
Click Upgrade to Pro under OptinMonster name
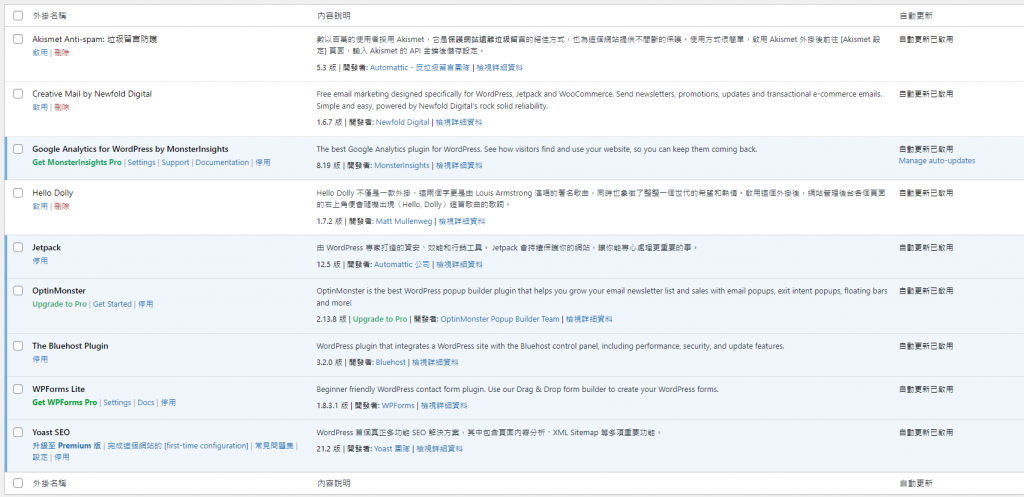click(x=59, y=304)
